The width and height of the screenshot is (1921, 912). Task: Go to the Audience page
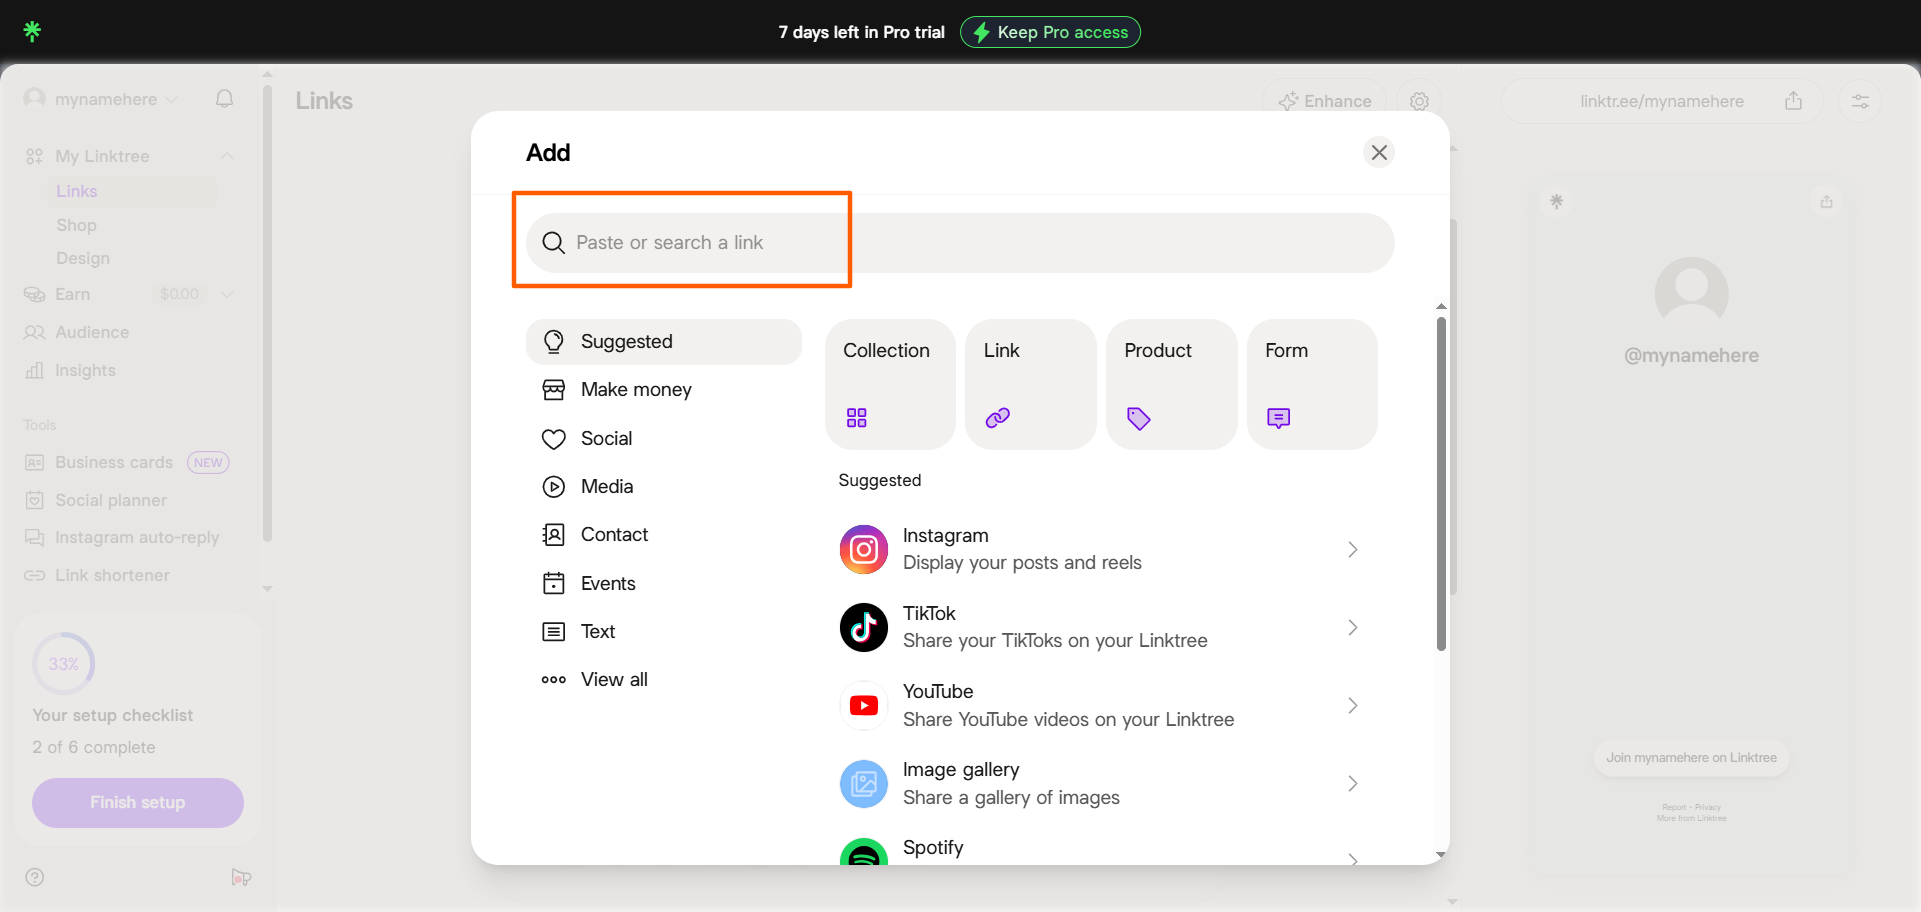pos(92,332)
